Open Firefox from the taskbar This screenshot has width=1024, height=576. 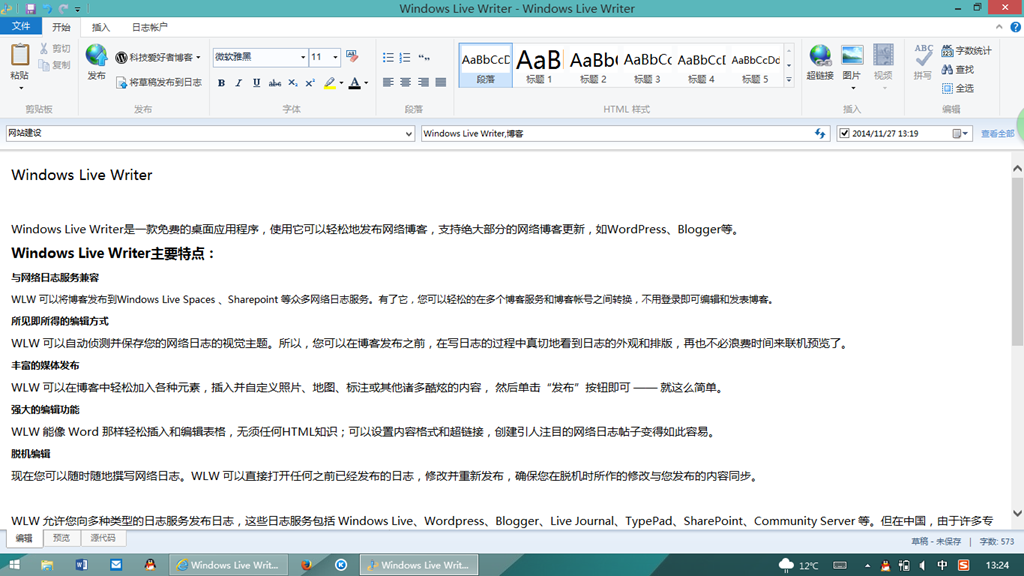306,565
